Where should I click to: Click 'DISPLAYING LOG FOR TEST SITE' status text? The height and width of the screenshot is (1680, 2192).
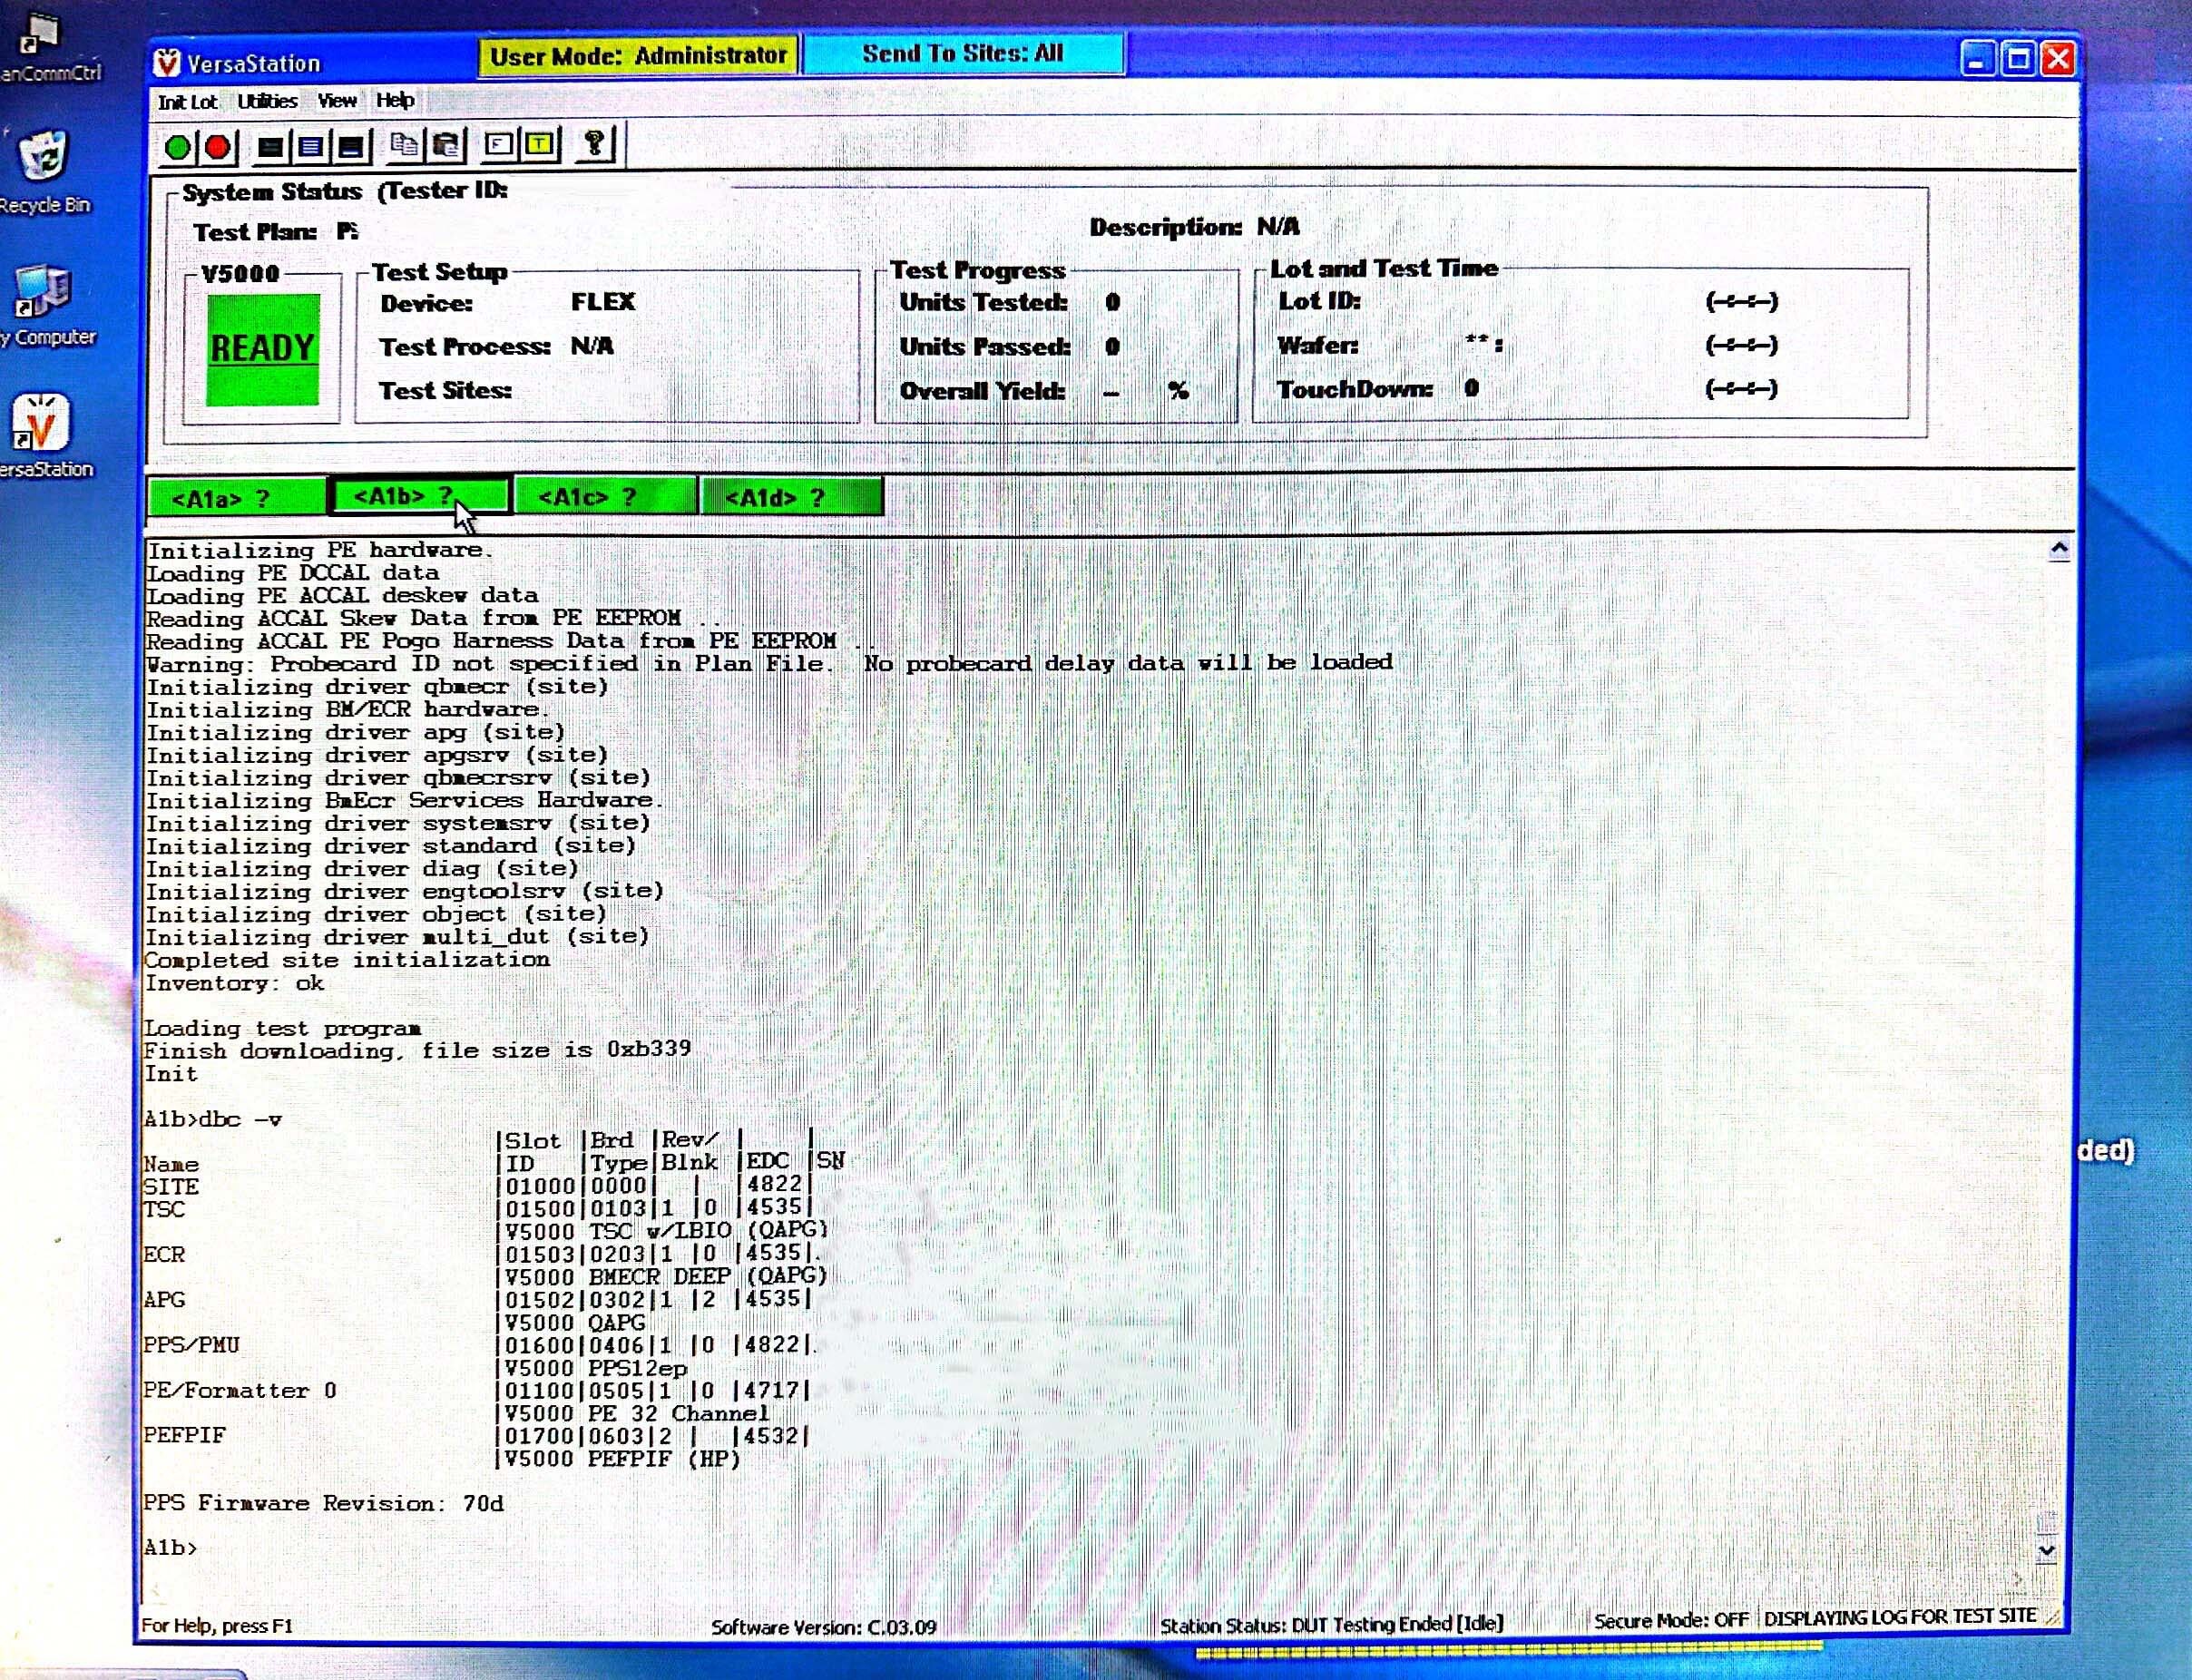(1900, 1617)
